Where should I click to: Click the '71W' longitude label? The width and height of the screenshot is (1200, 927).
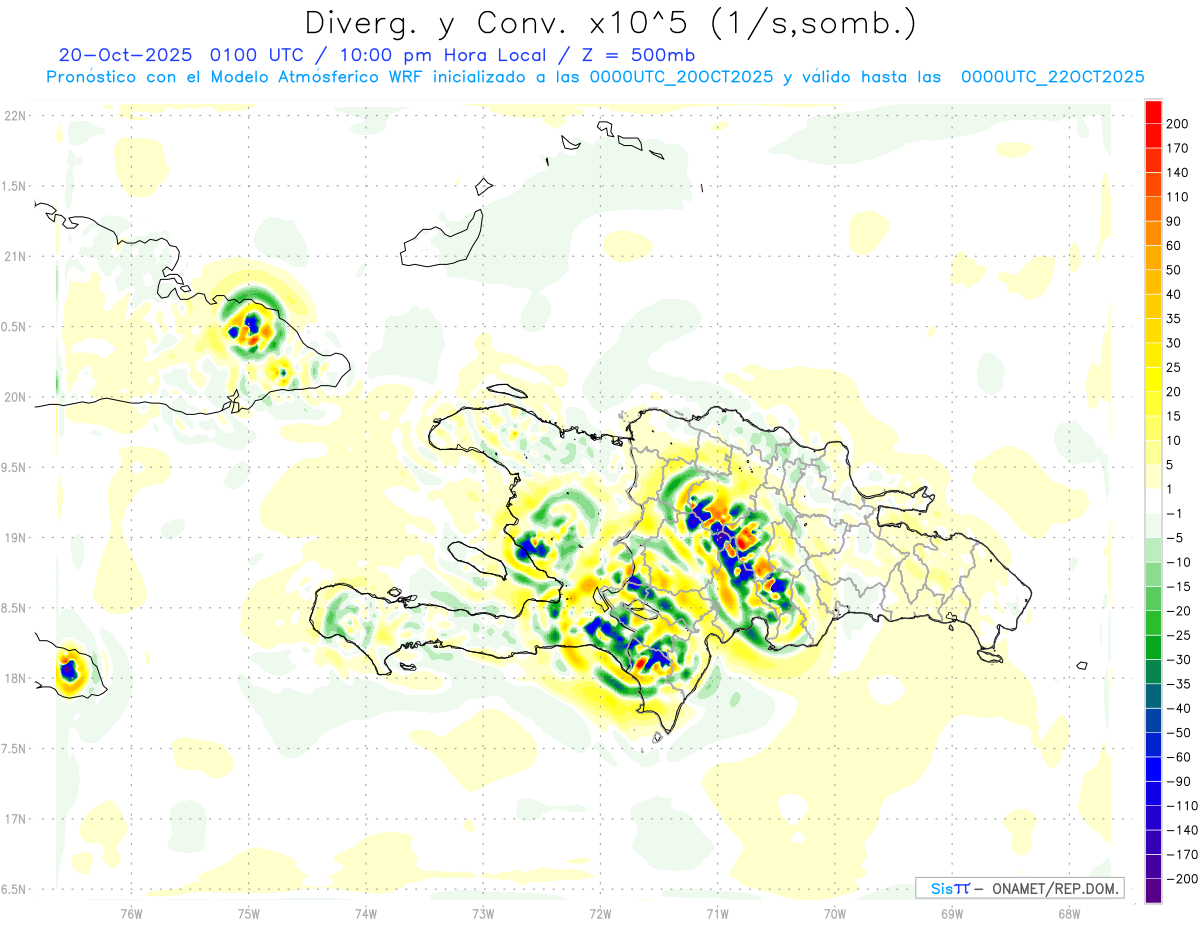(x=717, y=913)
